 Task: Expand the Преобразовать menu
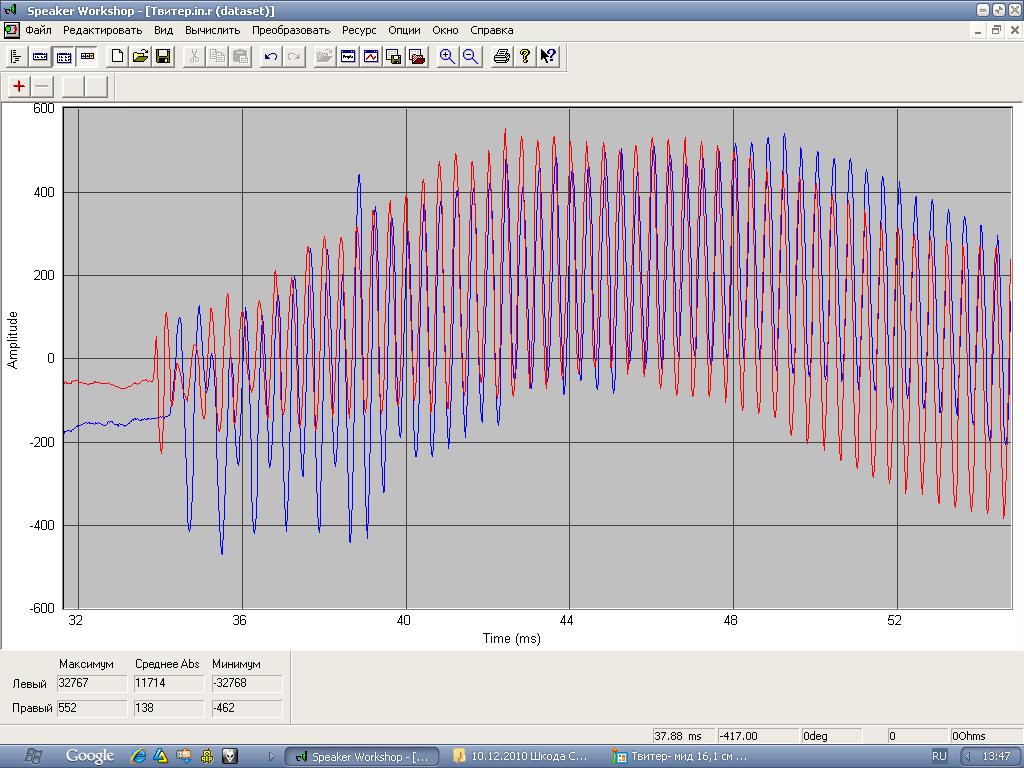coord(291,30)
